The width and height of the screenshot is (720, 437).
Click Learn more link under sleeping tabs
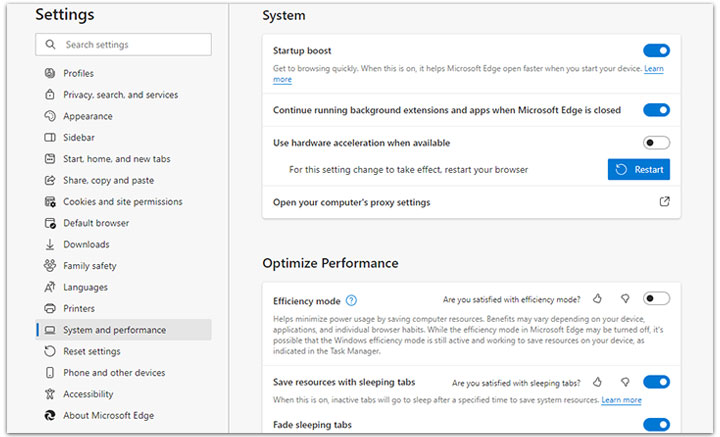point(621,400)
